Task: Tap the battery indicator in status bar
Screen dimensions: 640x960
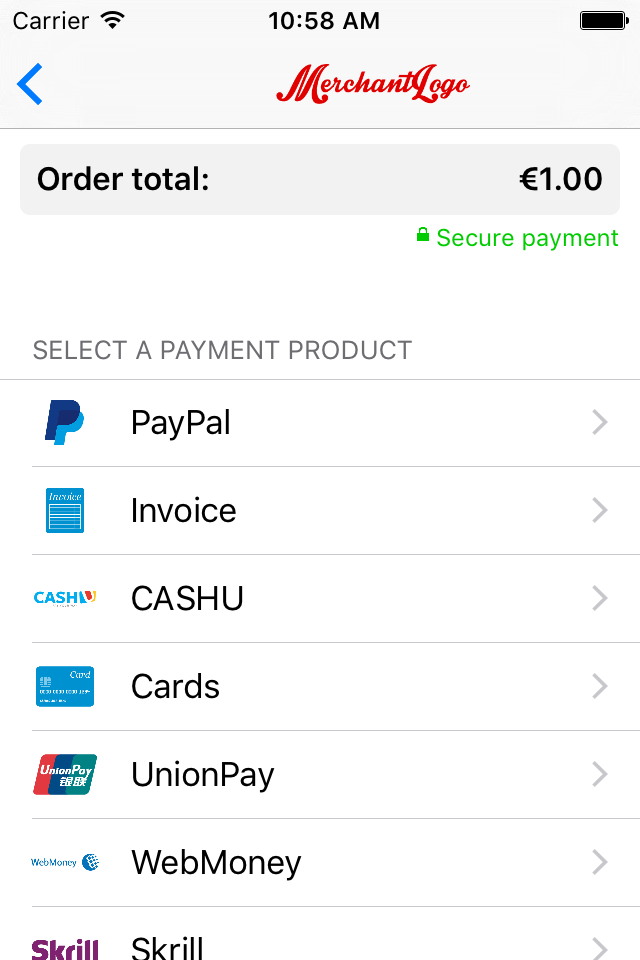Action: (x=602, y=20)
